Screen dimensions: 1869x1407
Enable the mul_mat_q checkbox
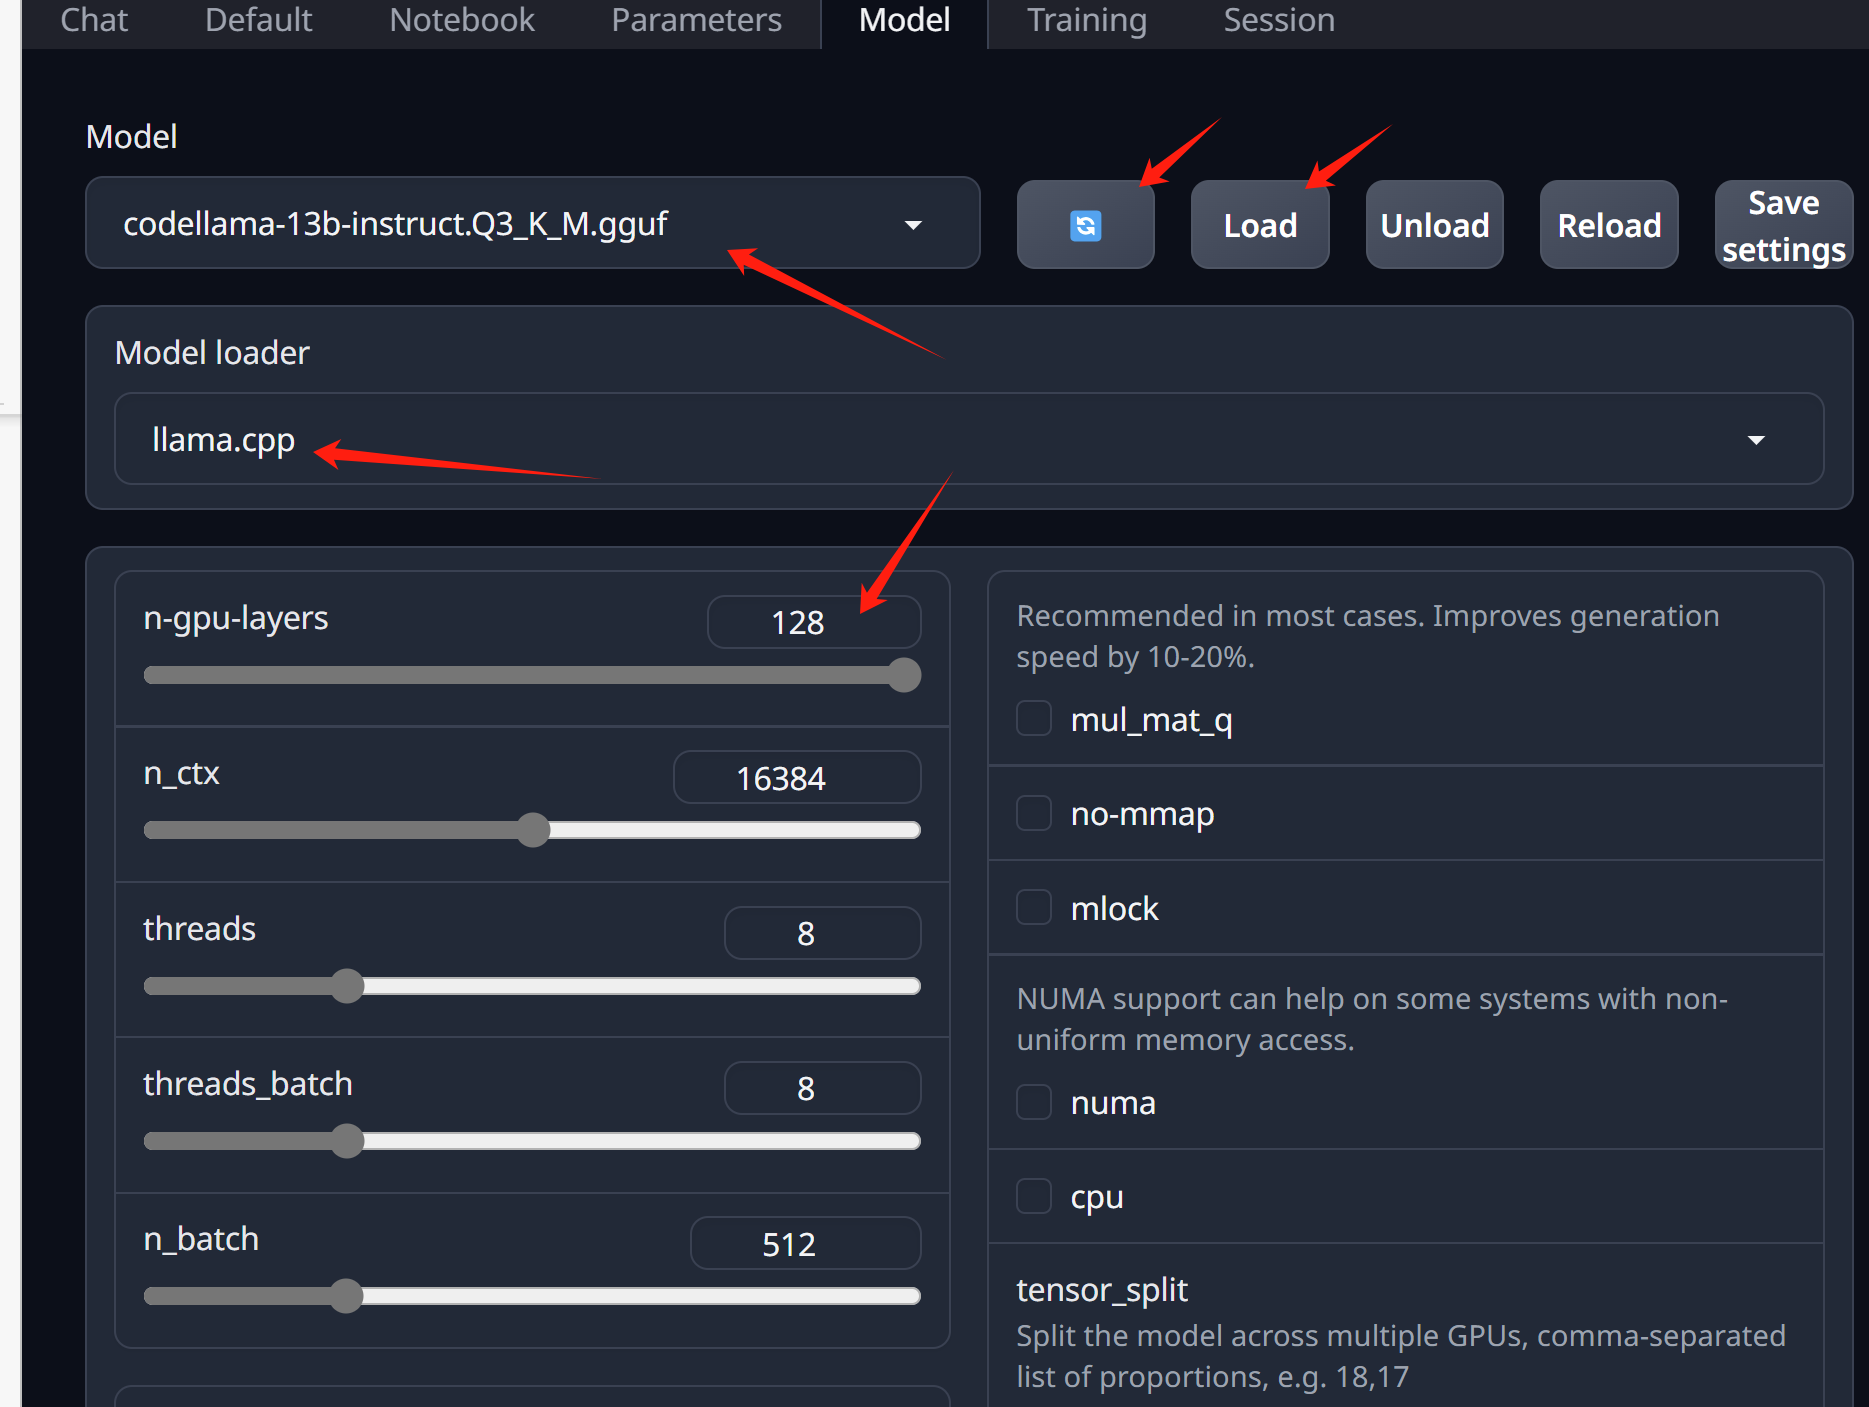coord(1034,719)
